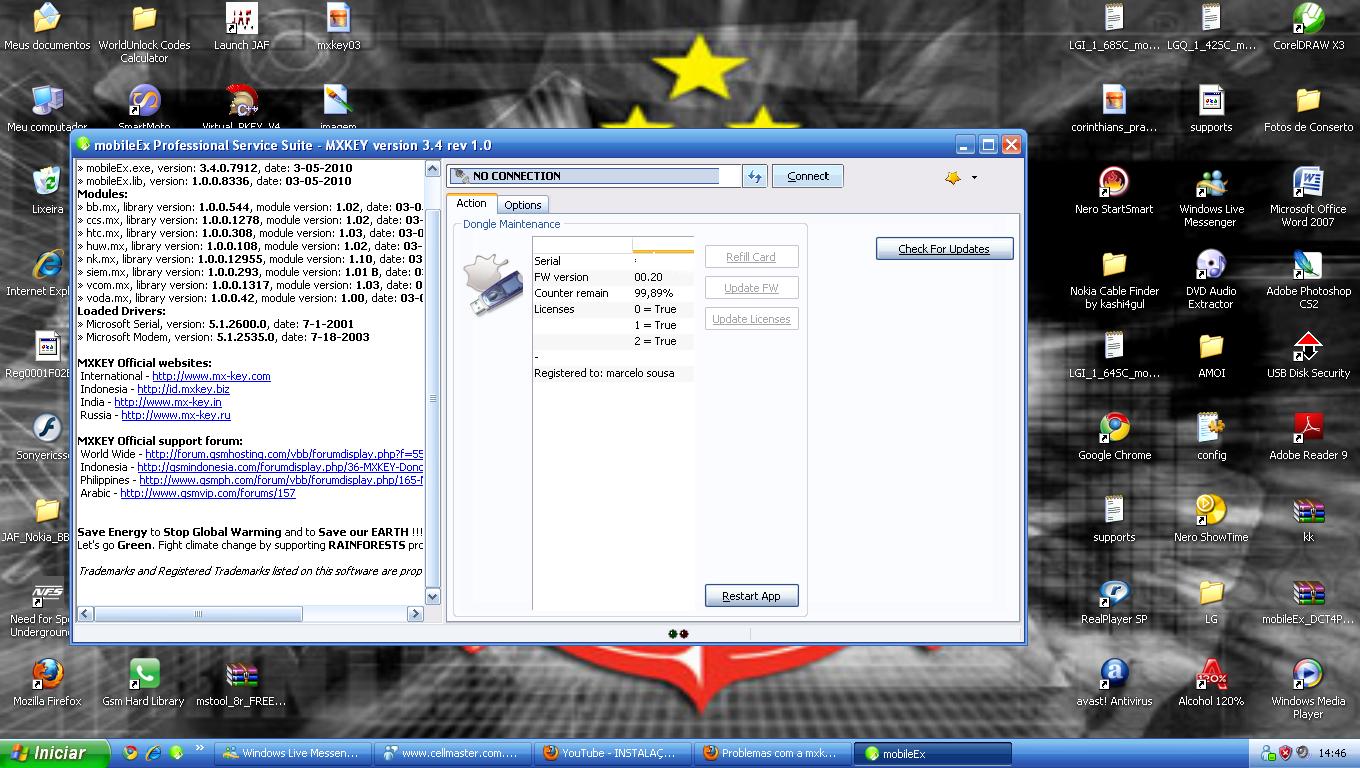Click the connection refresh arrows icon
Image resolution: width=1360 pixels, height=768 pixels.
click(755, 176)
